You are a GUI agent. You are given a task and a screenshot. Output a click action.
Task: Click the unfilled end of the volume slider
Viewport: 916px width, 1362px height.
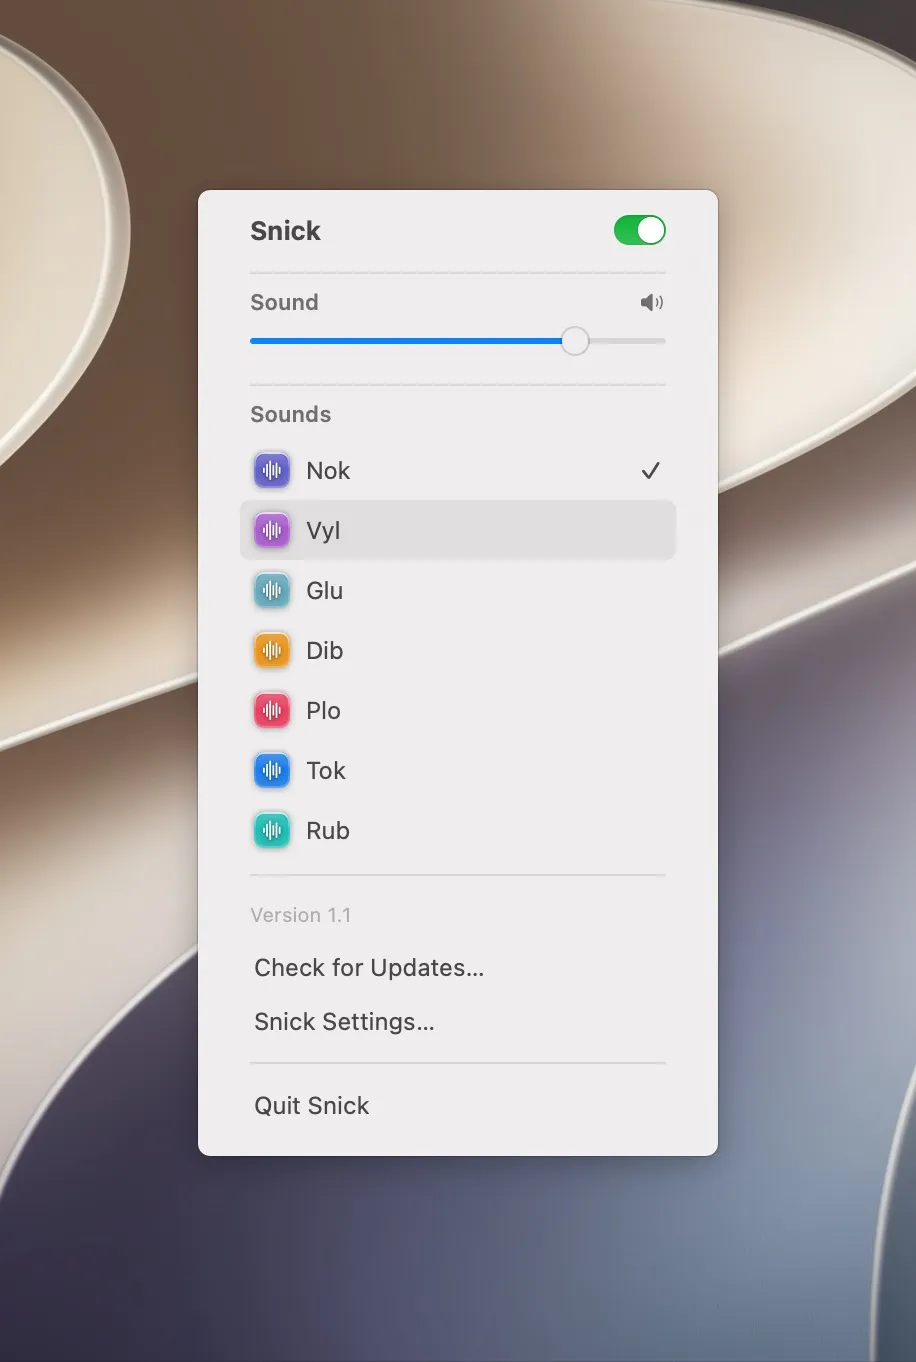[x=628, y=341]
